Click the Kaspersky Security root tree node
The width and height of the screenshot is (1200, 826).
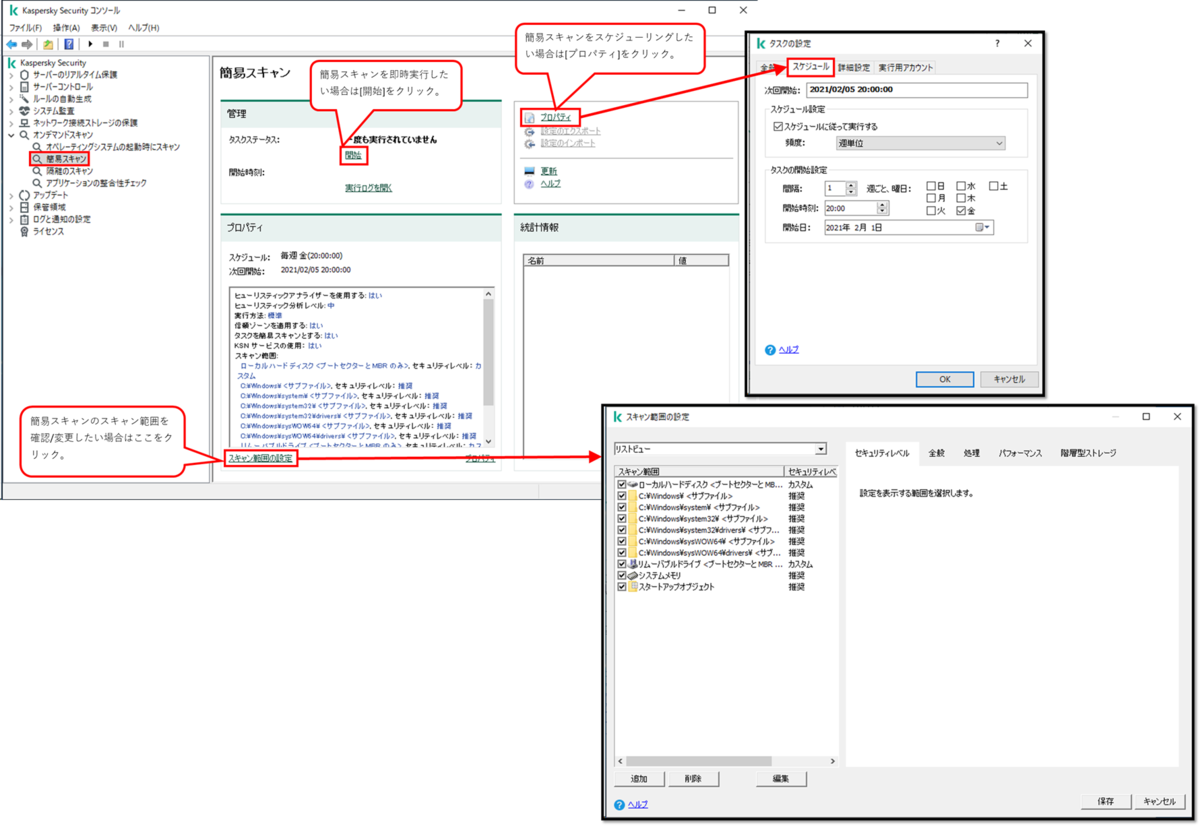(x=47, y=62)
